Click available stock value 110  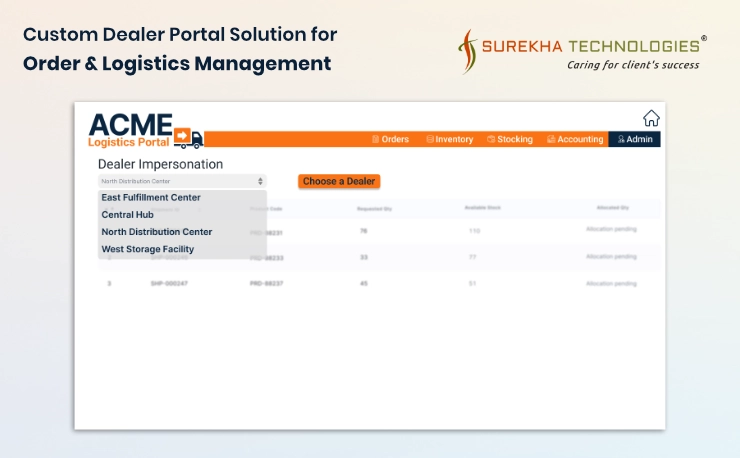(474, 231)
